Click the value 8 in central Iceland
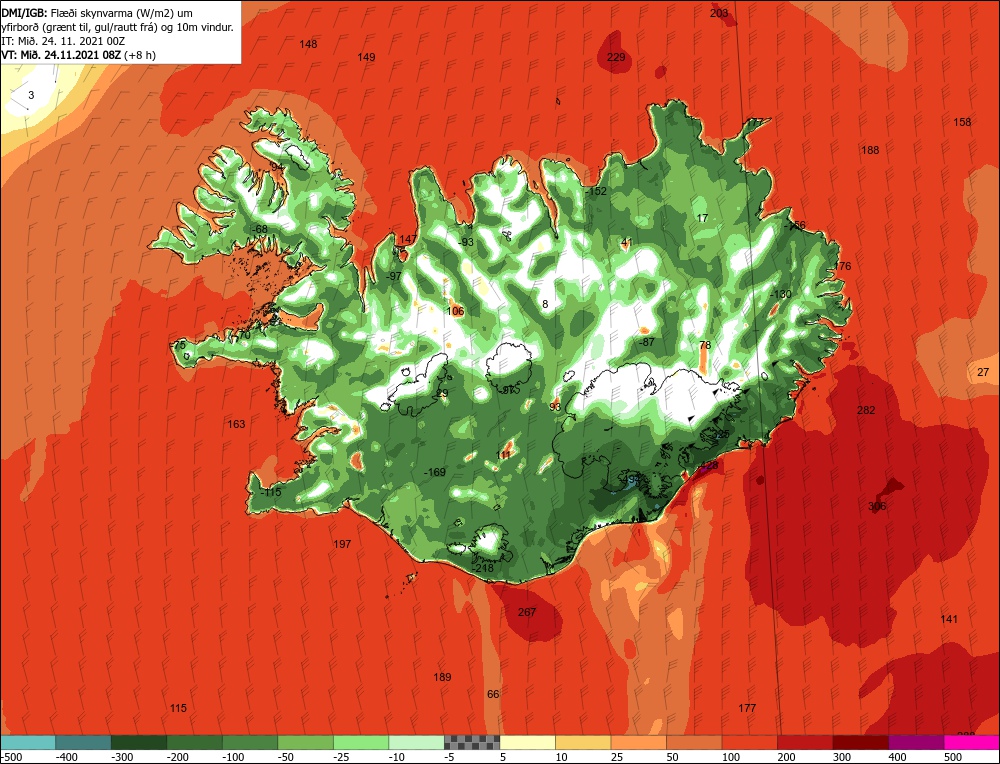This screenshot has height=764, width=1000. [545, 304]
